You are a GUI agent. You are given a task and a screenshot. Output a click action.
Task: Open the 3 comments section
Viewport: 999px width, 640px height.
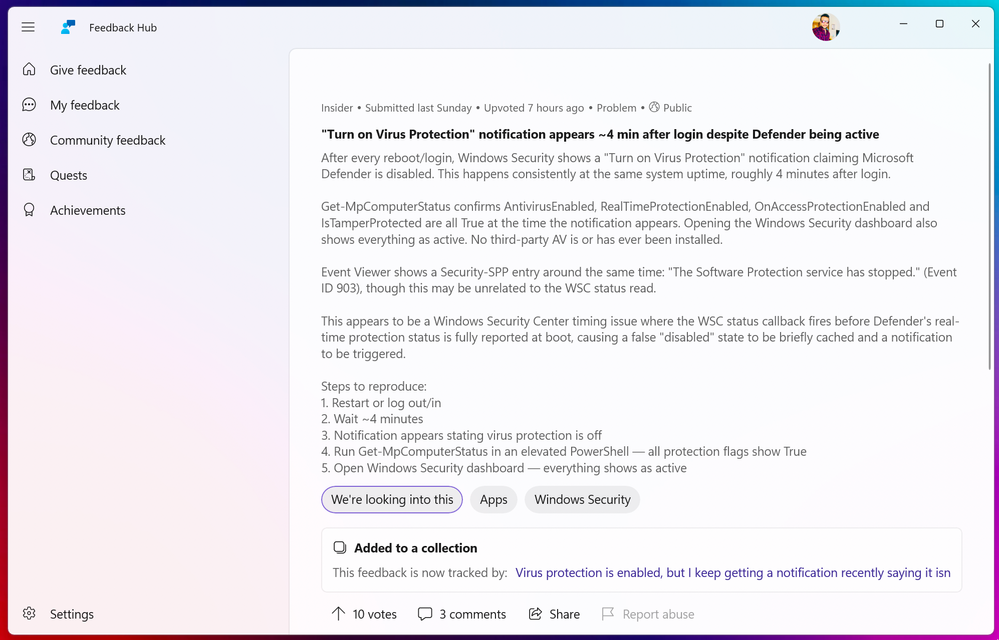coord(462,614)
